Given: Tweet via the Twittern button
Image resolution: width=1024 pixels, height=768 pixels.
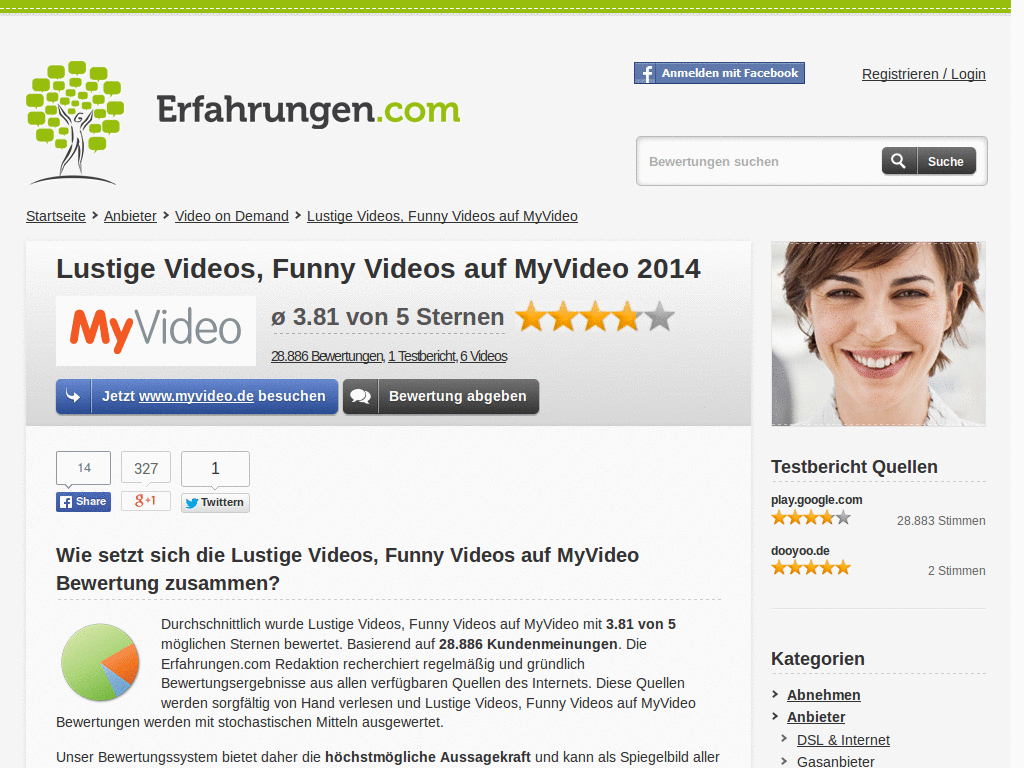Looking at the screenshot, I should pyautogui.click(x=215, y=502).
